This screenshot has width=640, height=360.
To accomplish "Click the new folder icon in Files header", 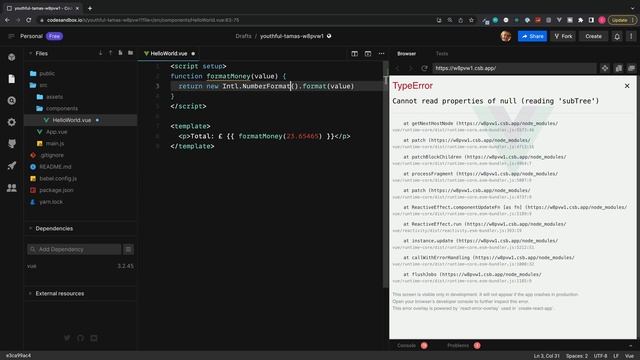I will click(x=131, y=53).
